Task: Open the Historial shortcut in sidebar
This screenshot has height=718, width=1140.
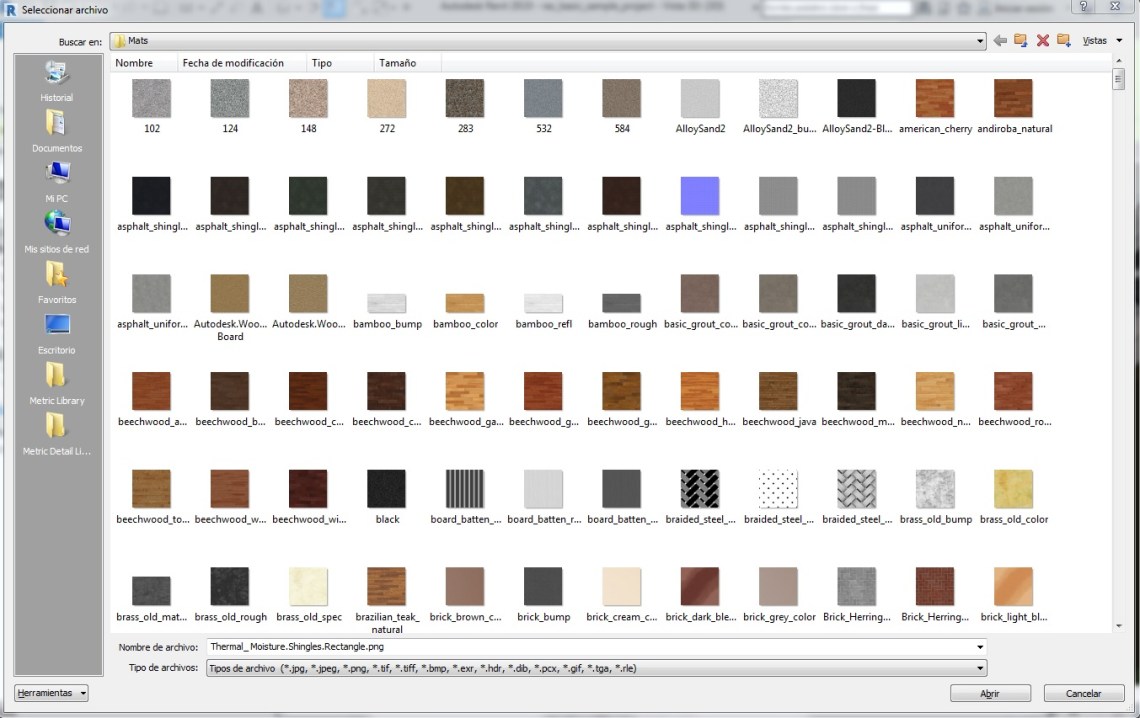Action: (56, 82)
